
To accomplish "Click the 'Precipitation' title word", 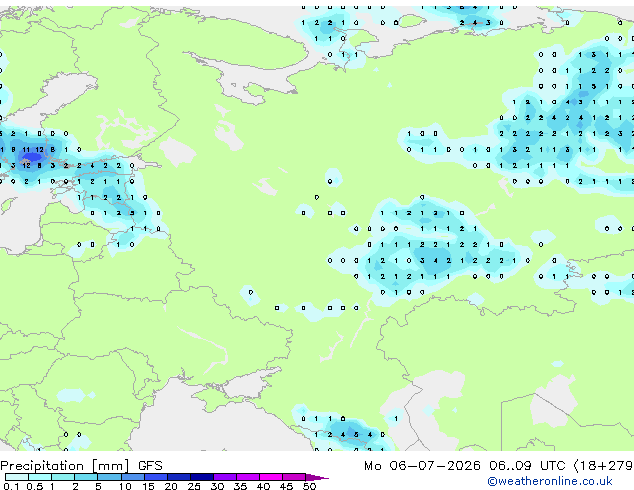I will coord(42,466).
